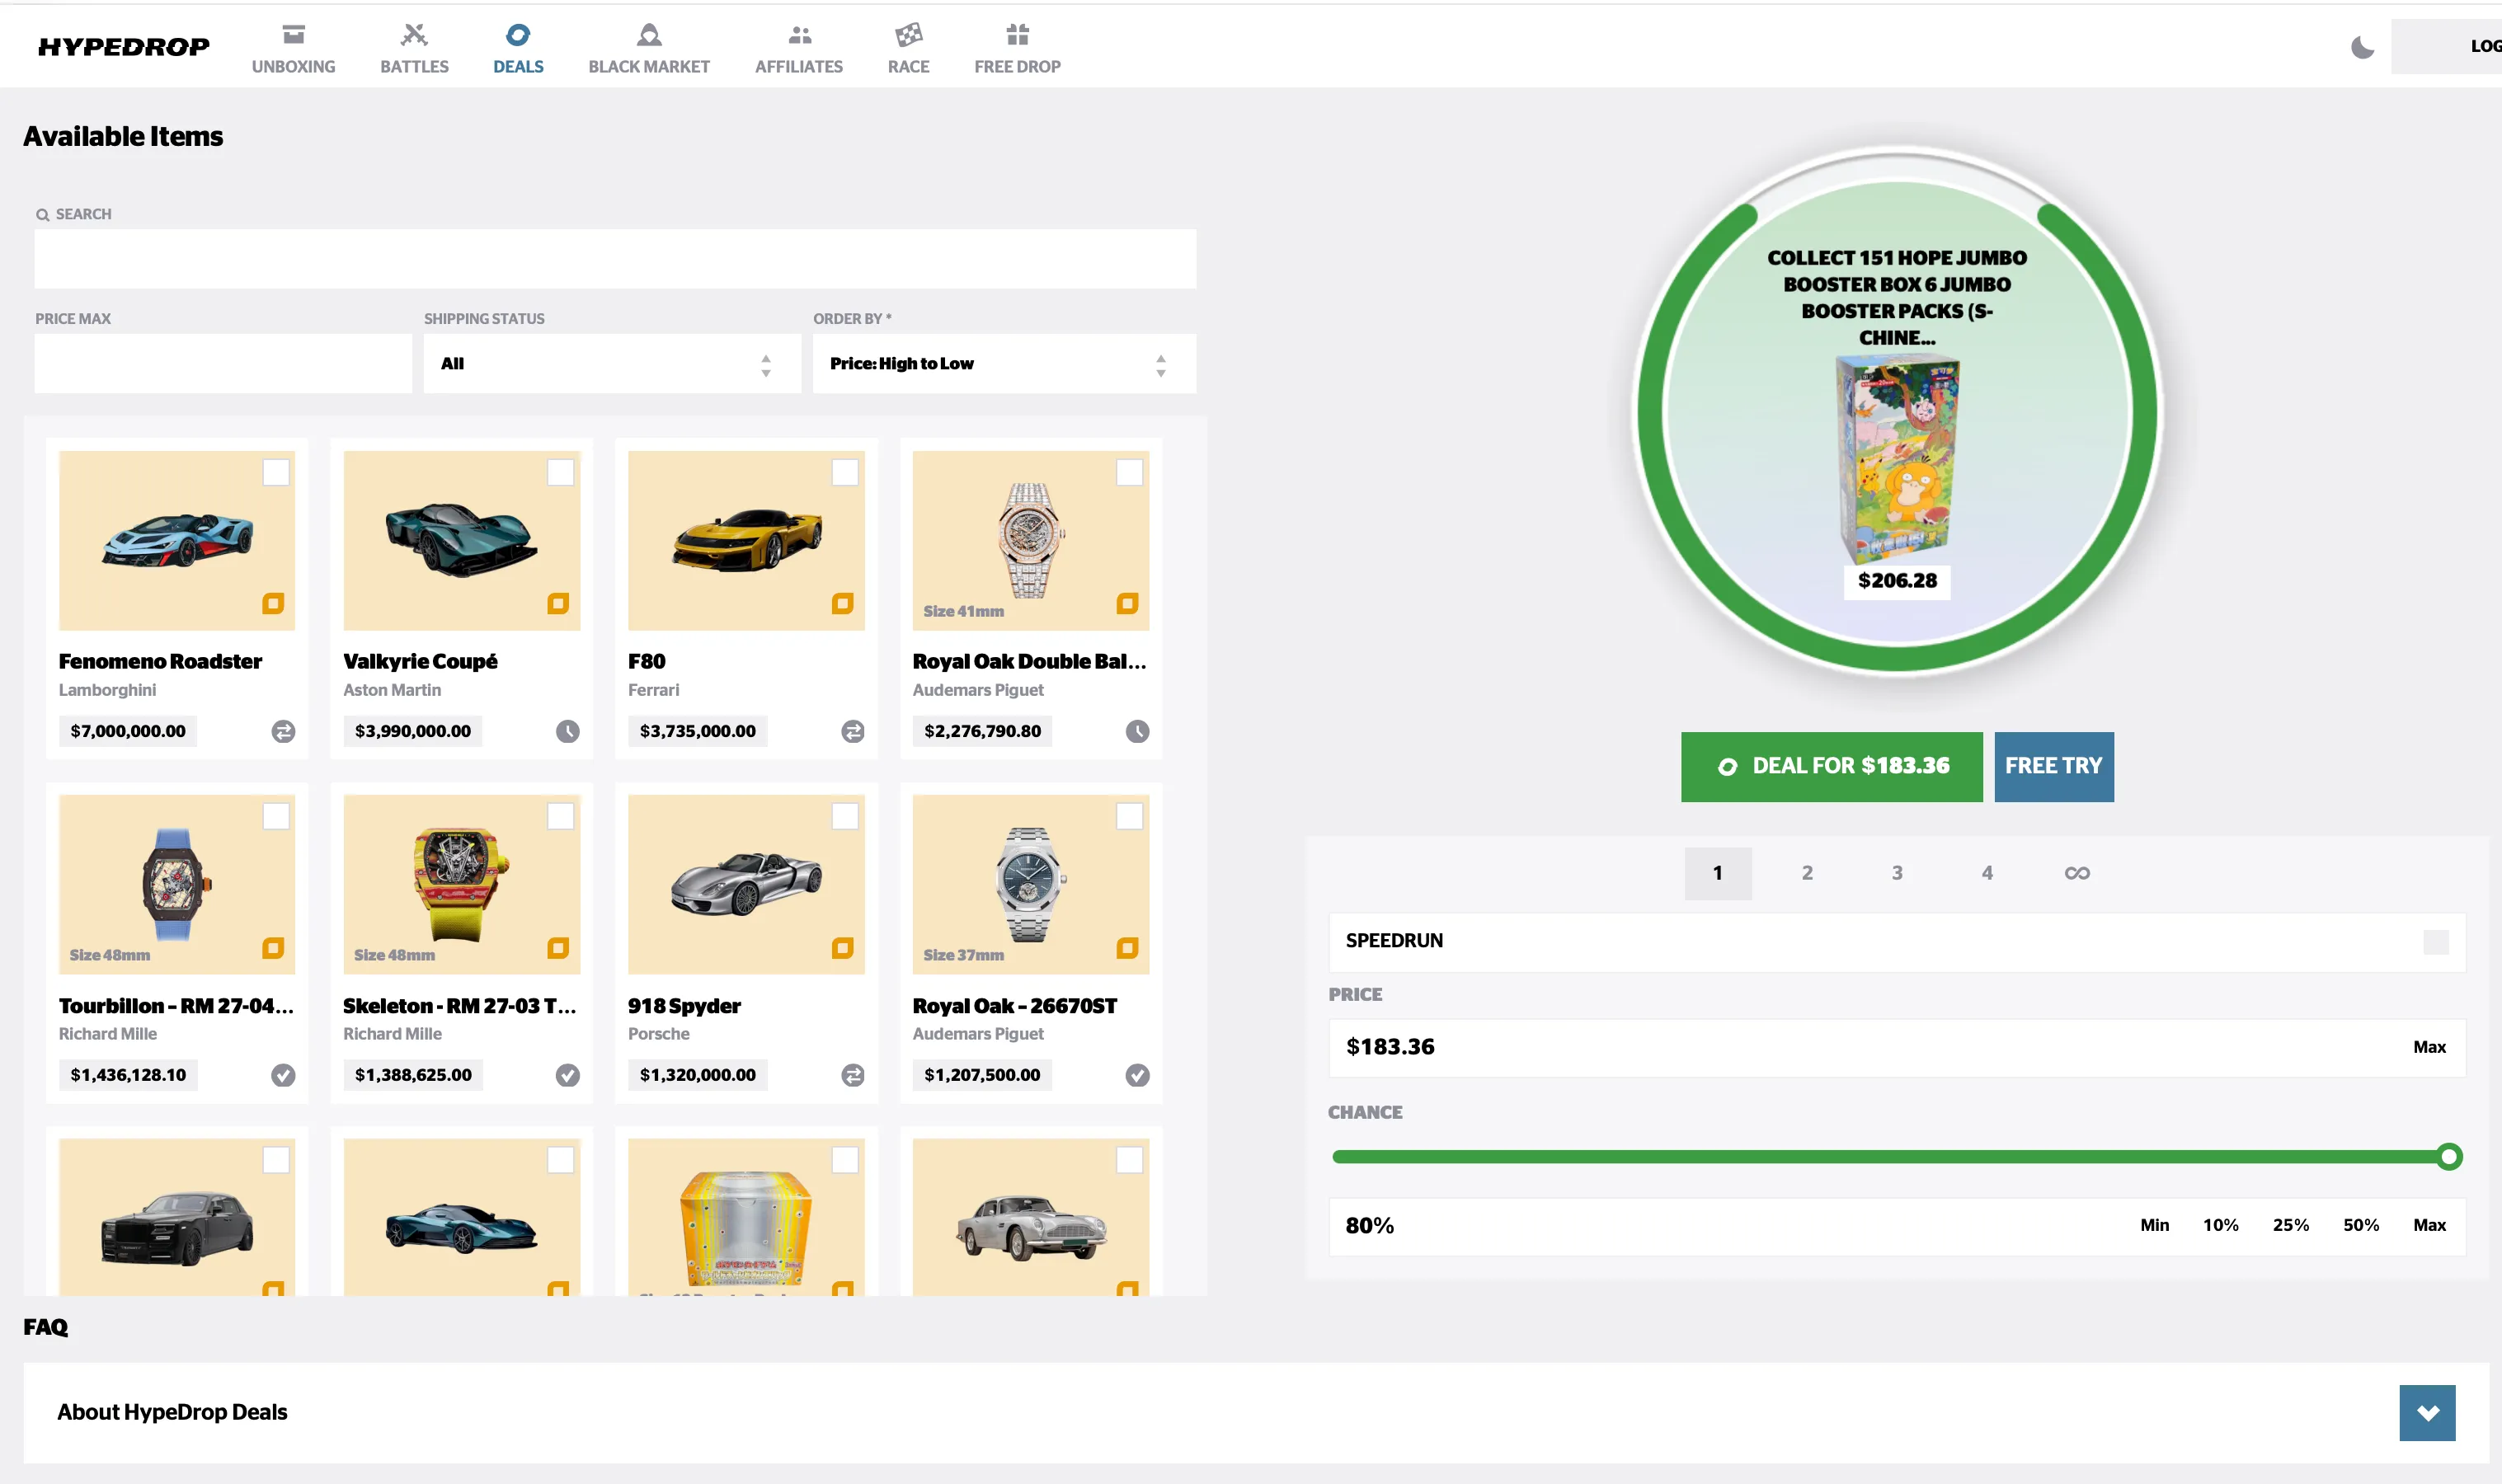This screenshot has width=2502, height=1484.
Task: Open the Shipping Status dropdown
Action: click(x=612, y=364)
